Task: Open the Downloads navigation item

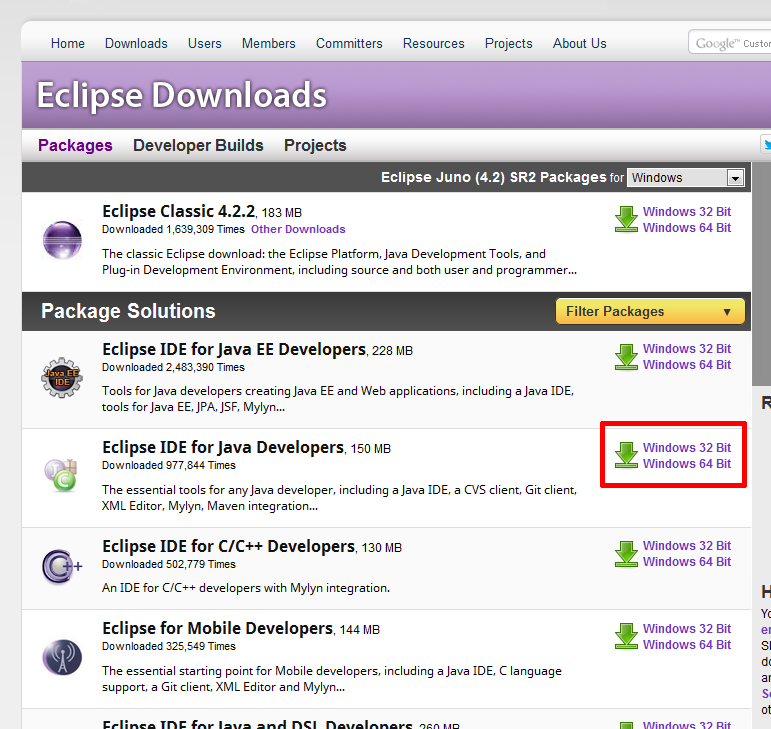Action: tap(136, 43)
